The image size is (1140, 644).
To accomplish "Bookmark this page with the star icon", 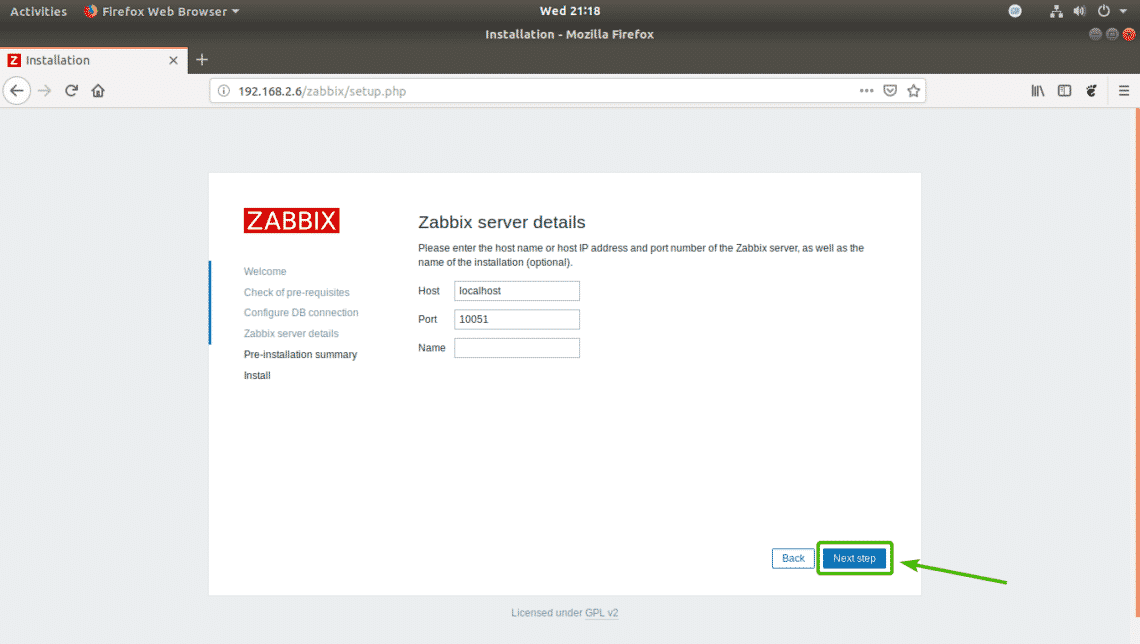I will (914, 91).
